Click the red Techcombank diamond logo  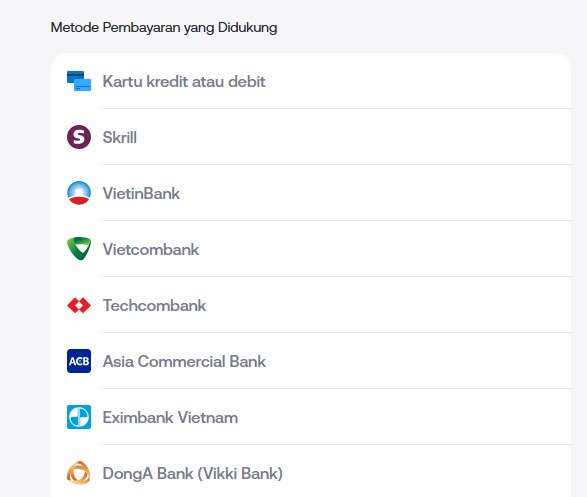tap(79, 305)
